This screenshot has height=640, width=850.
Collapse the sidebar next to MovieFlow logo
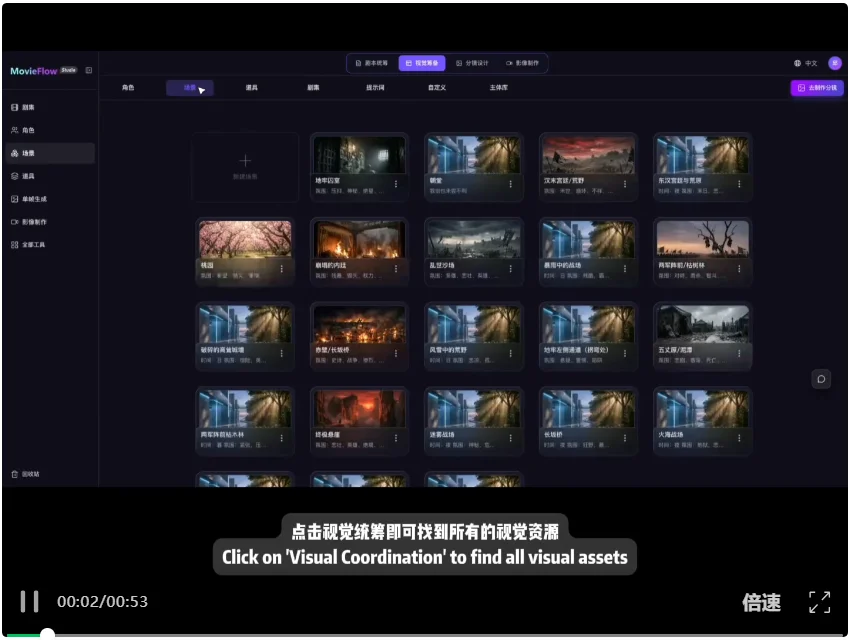pos(89,70)
